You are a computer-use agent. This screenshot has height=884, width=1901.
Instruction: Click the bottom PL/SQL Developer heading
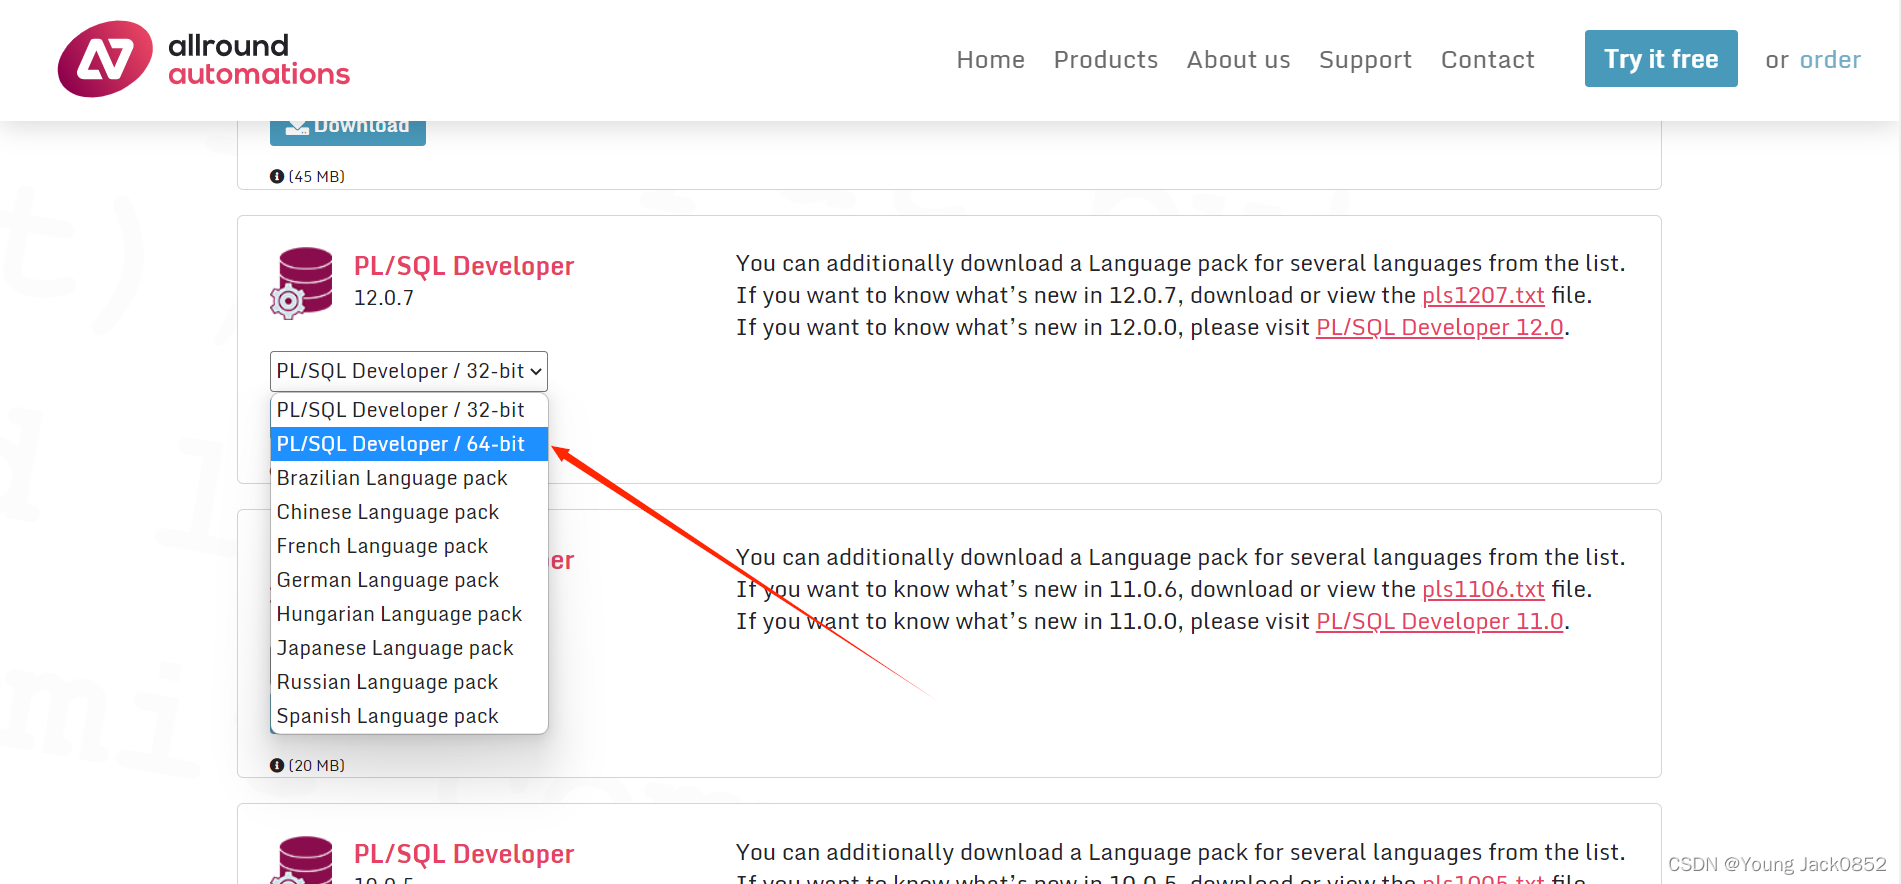tap(464, 854)
